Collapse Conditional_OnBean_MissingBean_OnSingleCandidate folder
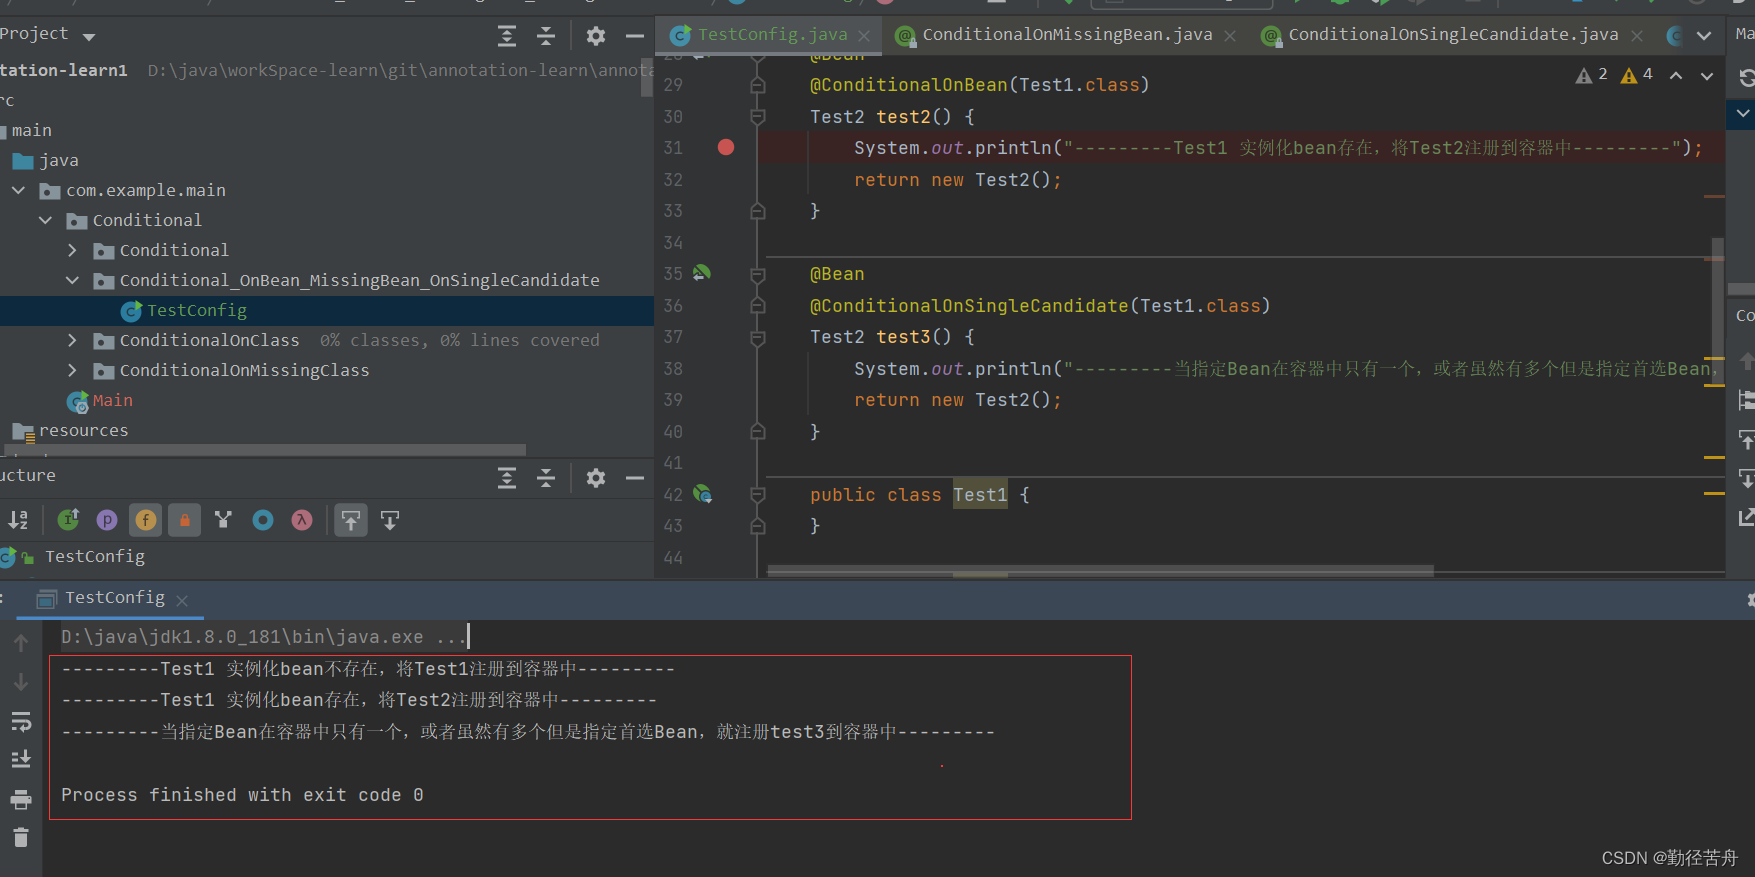Viewport: 1755px width, 877px height. point(72,280)
